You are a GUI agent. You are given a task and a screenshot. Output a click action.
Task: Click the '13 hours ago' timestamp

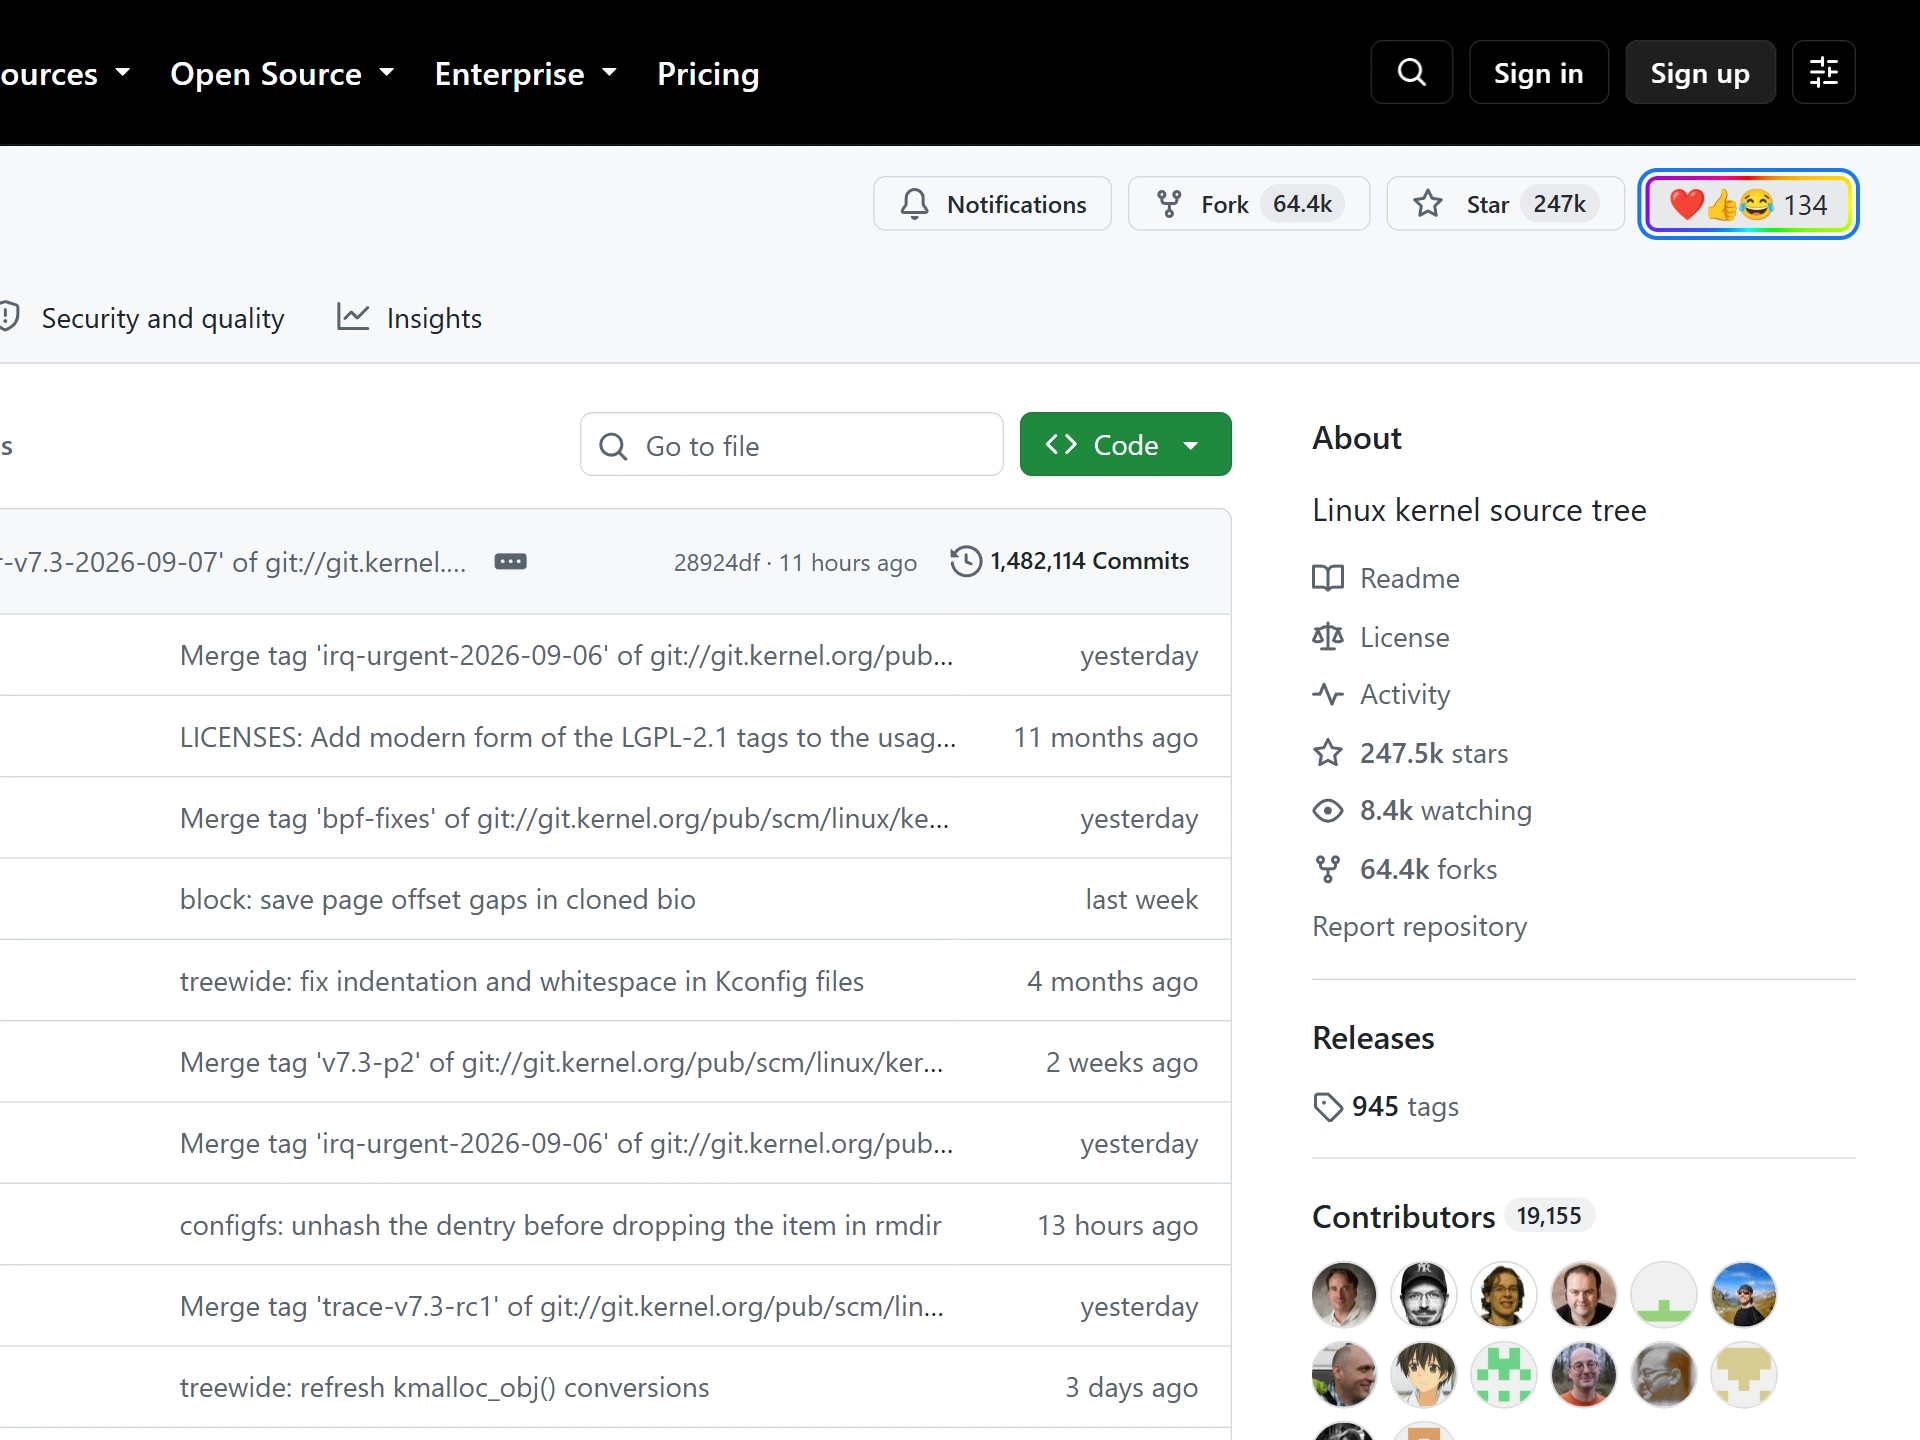pos(1117,1225)
